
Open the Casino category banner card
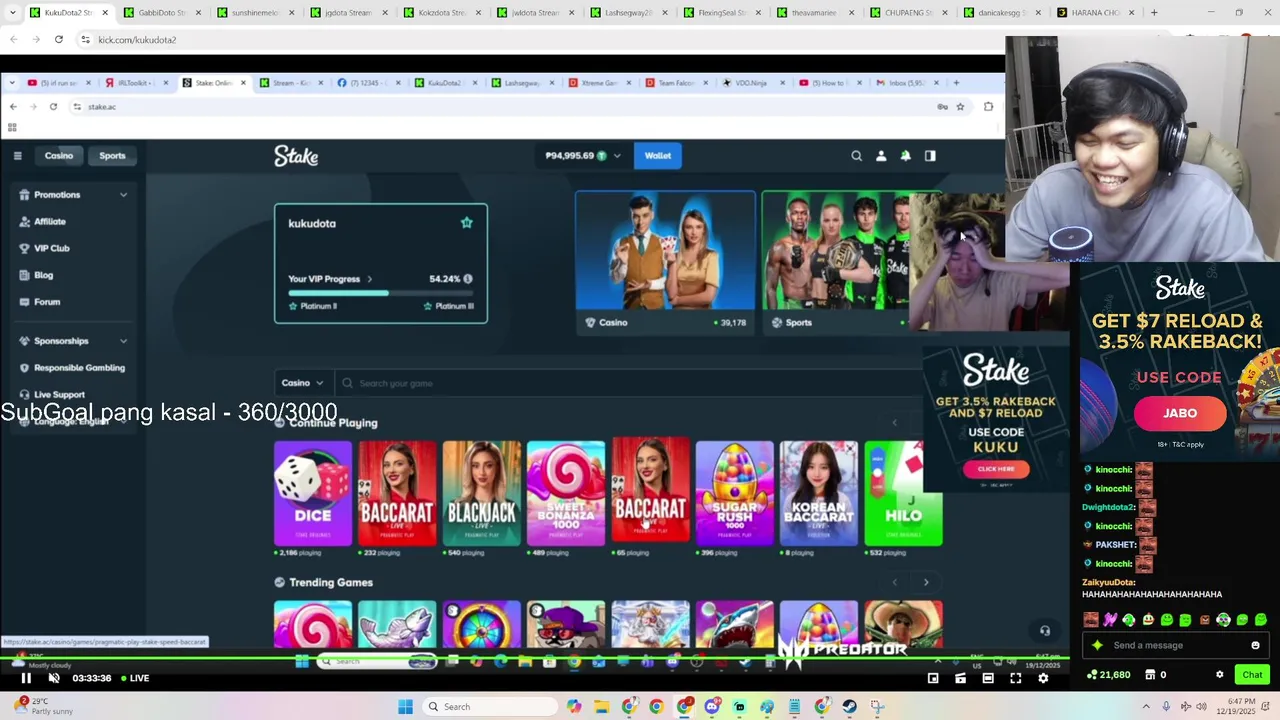(665, 262)
